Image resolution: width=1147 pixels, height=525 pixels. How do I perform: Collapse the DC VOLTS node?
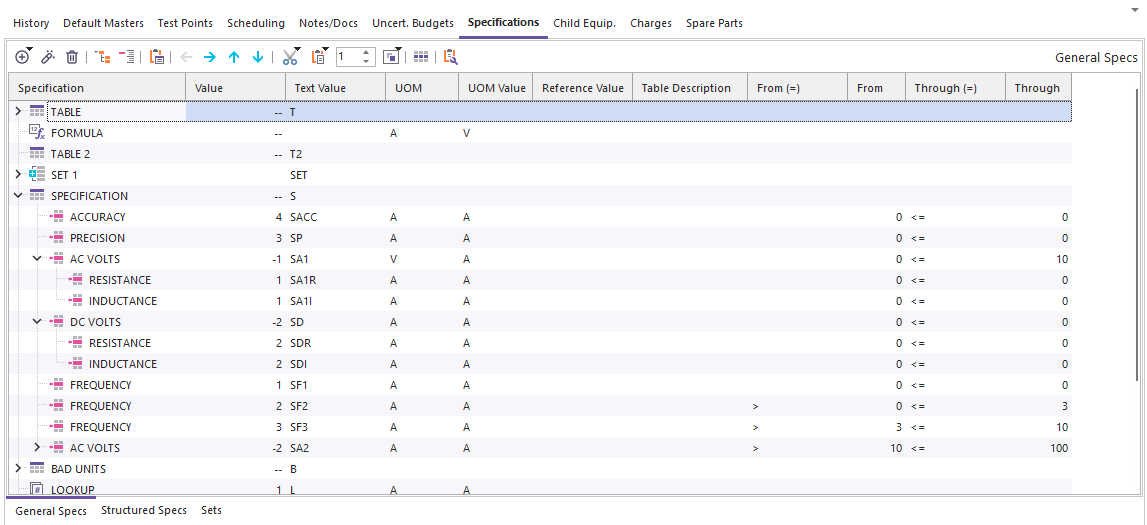point(37,322)
